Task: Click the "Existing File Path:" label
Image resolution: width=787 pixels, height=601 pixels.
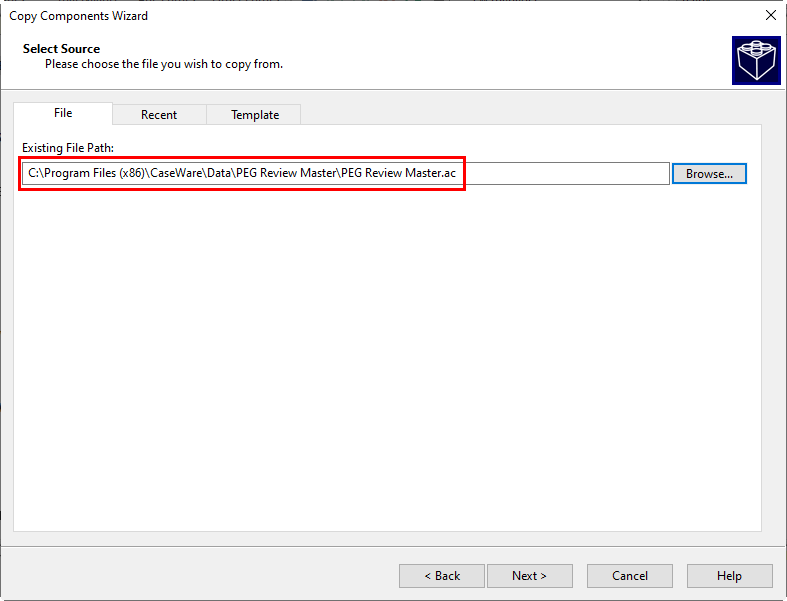Action: pyautogui.click(x=68, y=148)
